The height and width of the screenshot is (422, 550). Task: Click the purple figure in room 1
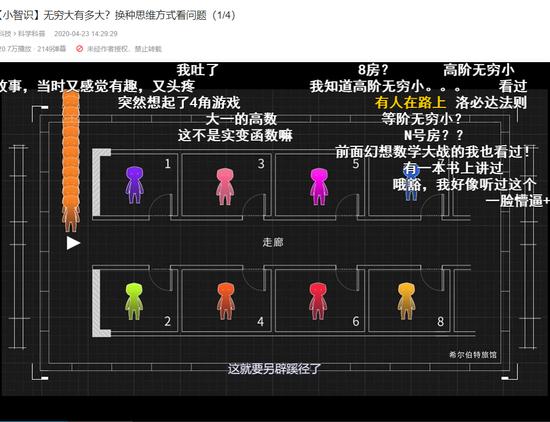click(134, 185)
